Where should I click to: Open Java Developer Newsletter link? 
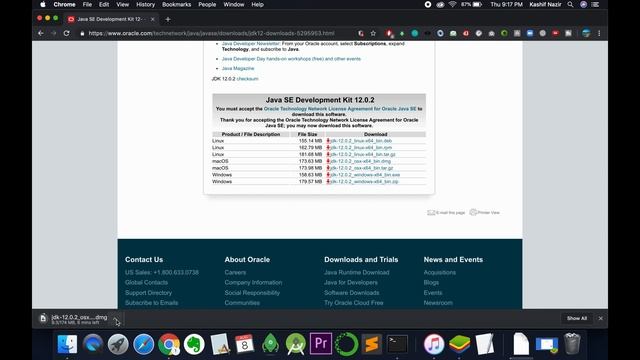pos(251,43)
